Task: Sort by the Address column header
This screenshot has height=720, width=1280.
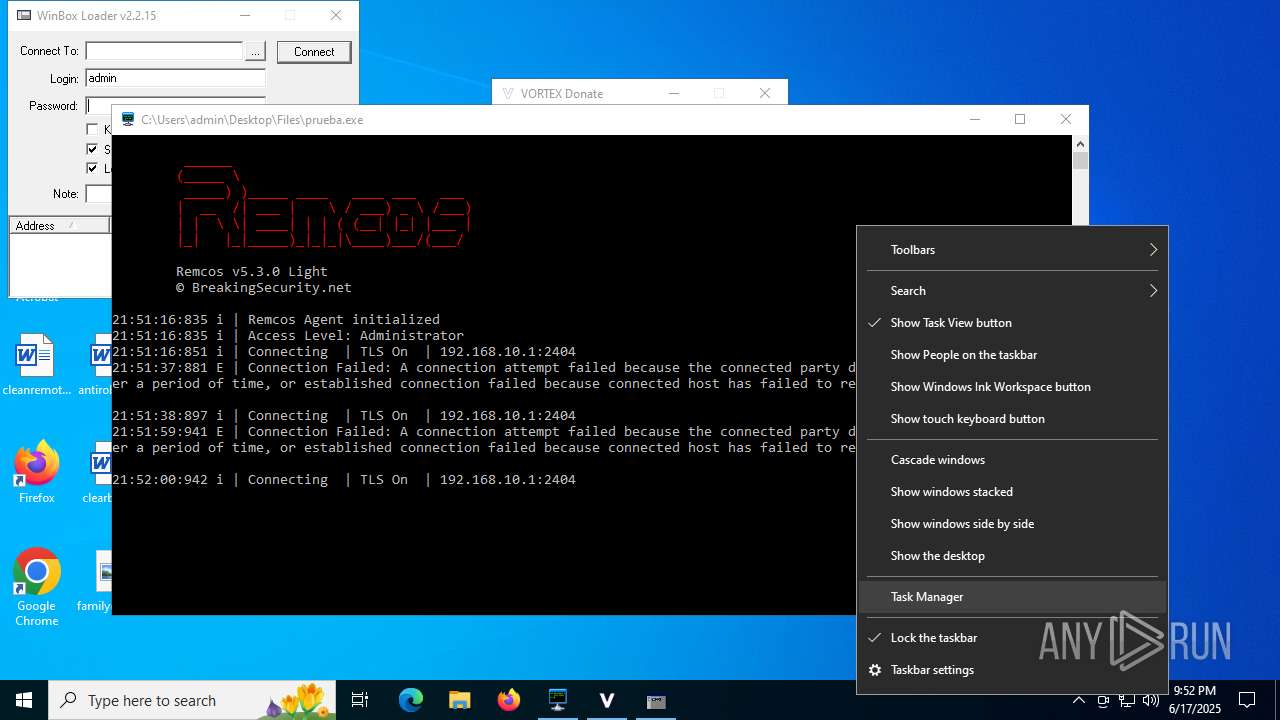Action: coord(59,226)
